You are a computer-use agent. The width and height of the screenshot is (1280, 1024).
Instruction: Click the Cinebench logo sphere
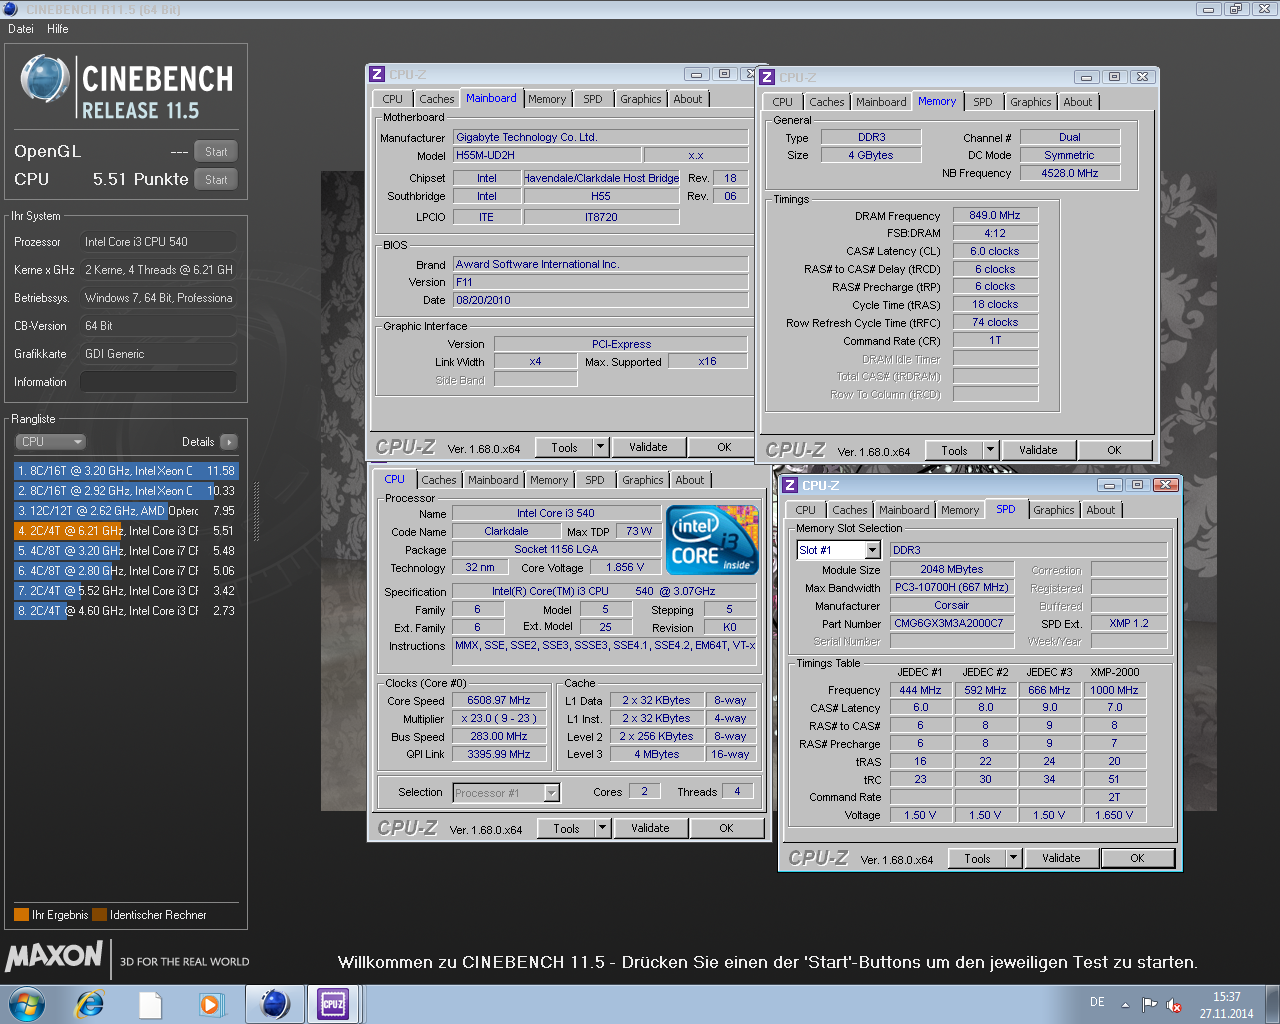point(45,80)
